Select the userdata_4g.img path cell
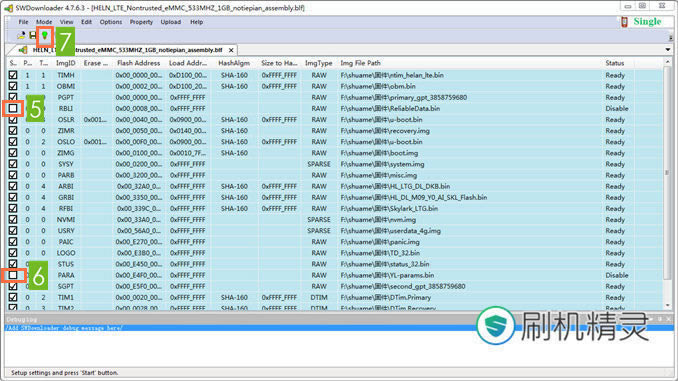 [x=390, y=231]
